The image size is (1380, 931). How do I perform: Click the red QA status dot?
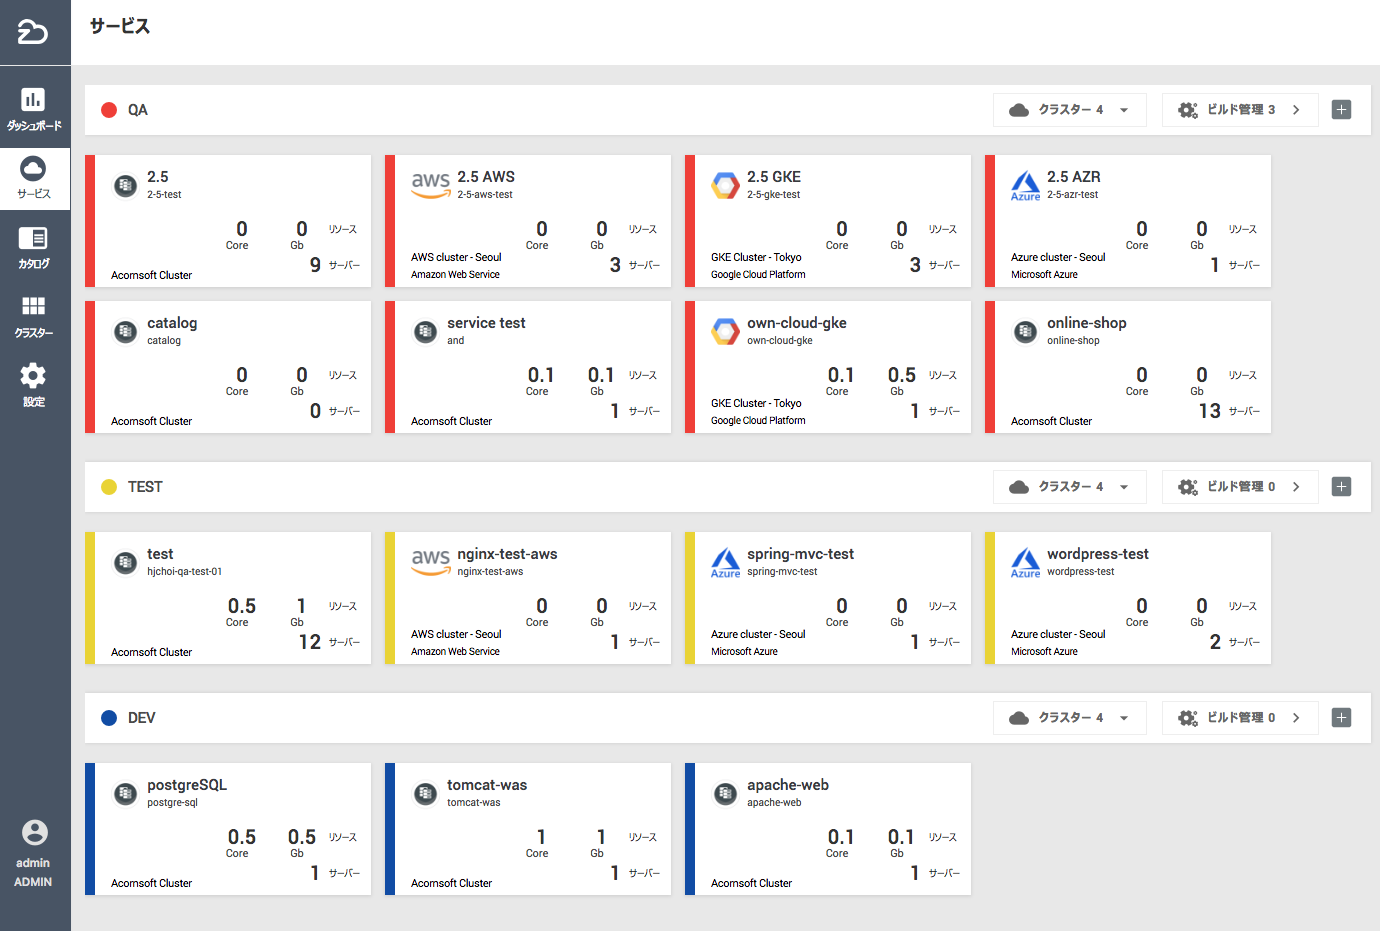coord(109,110)
